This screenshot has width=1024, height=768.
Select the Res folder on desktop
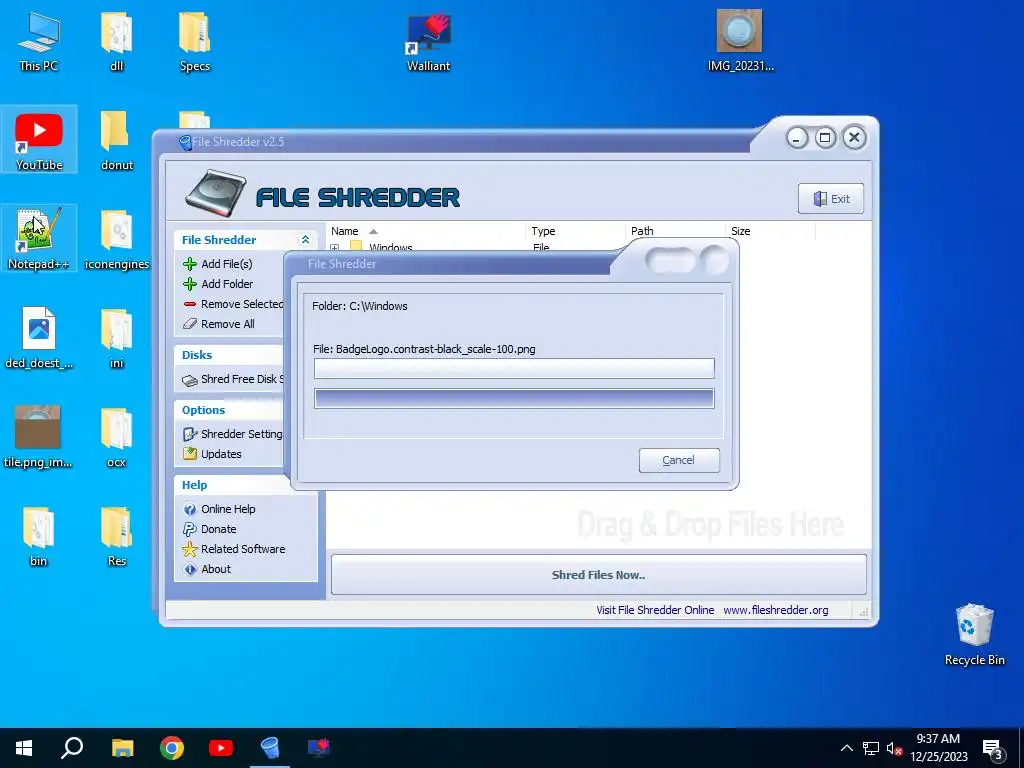117,536
